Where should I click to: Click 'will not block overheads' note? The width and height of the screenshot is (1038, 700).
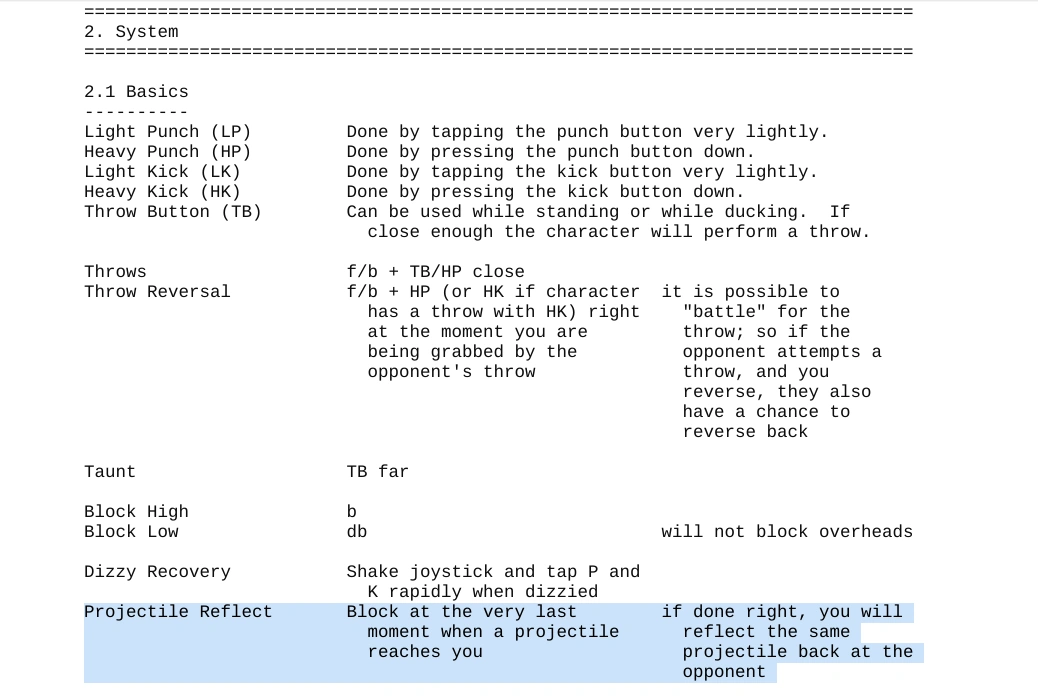(x=786, y=532)
